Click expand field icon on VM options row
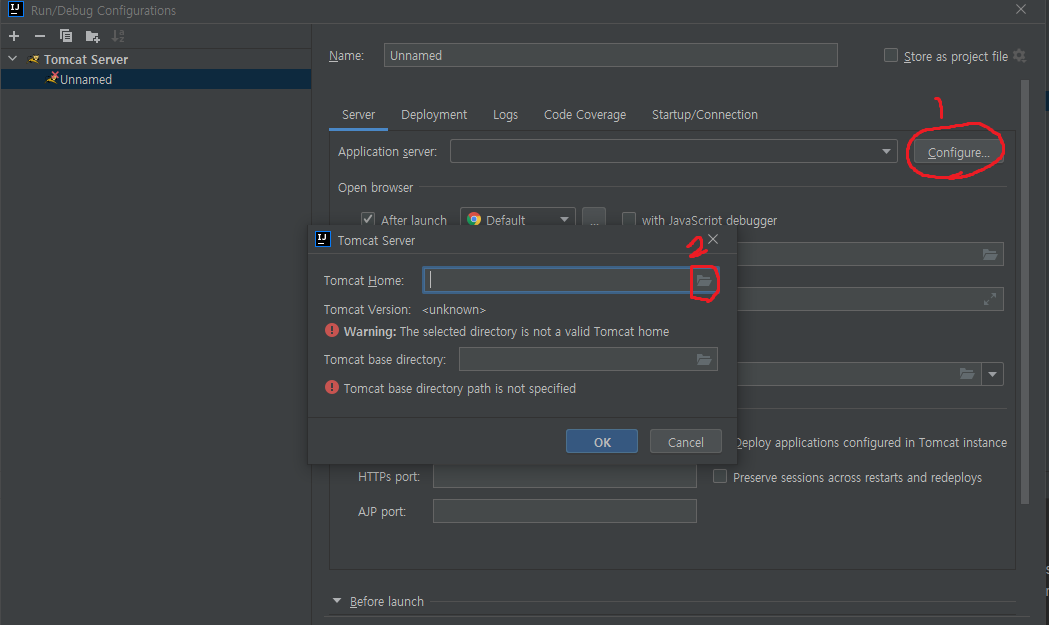1049x625 pixels. [x=990, y=299]
